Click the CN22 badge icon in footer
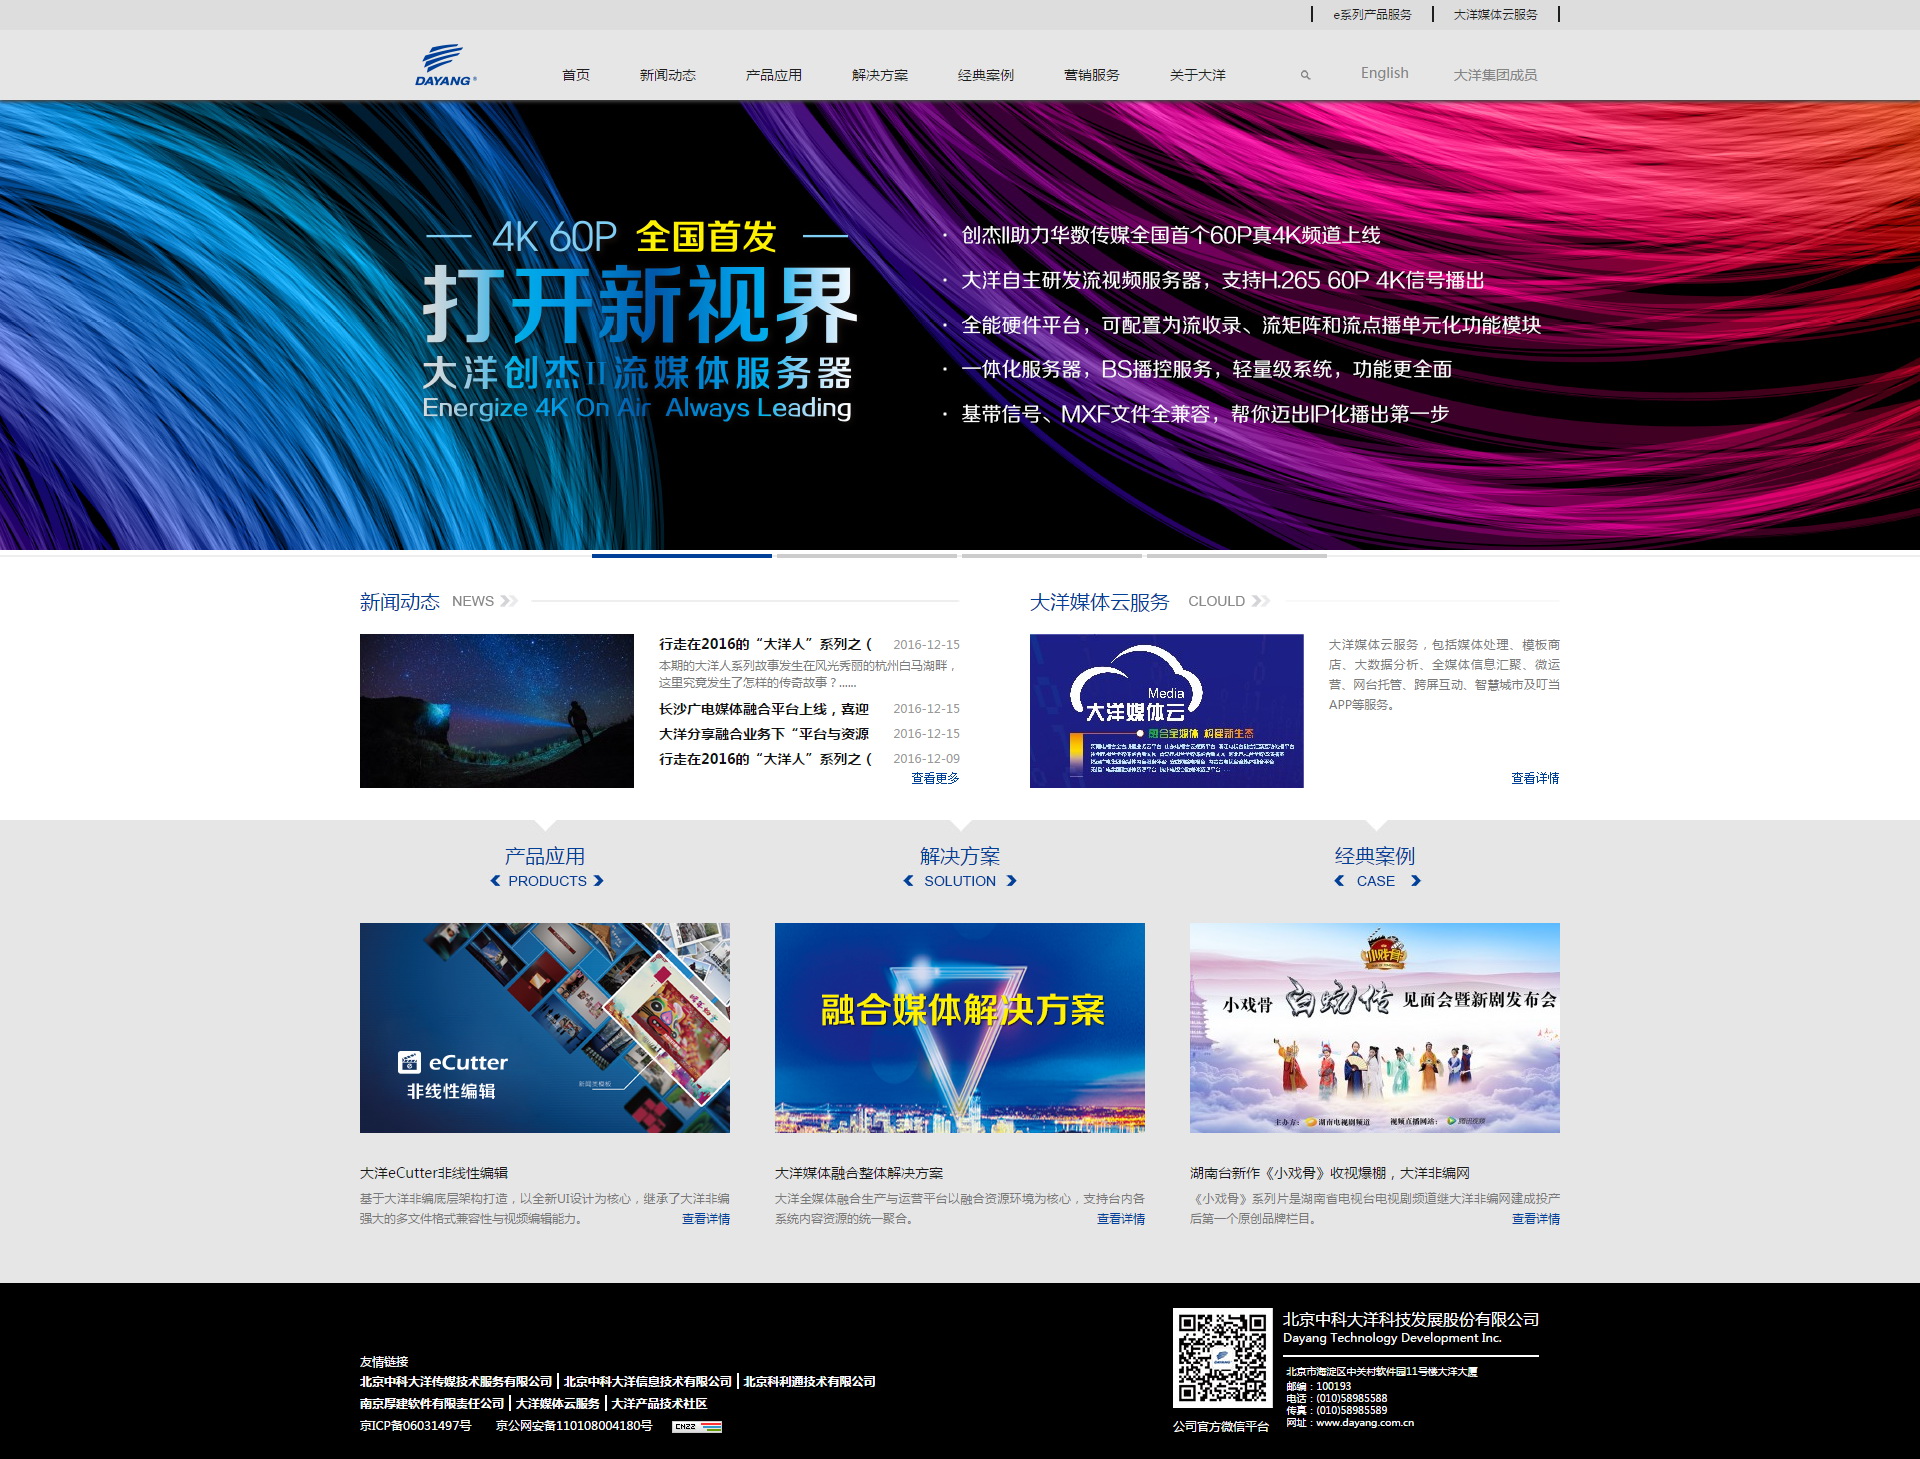Image resolution: width=1920 pixels, height=1459 pixels. (x=697, y=1427)
